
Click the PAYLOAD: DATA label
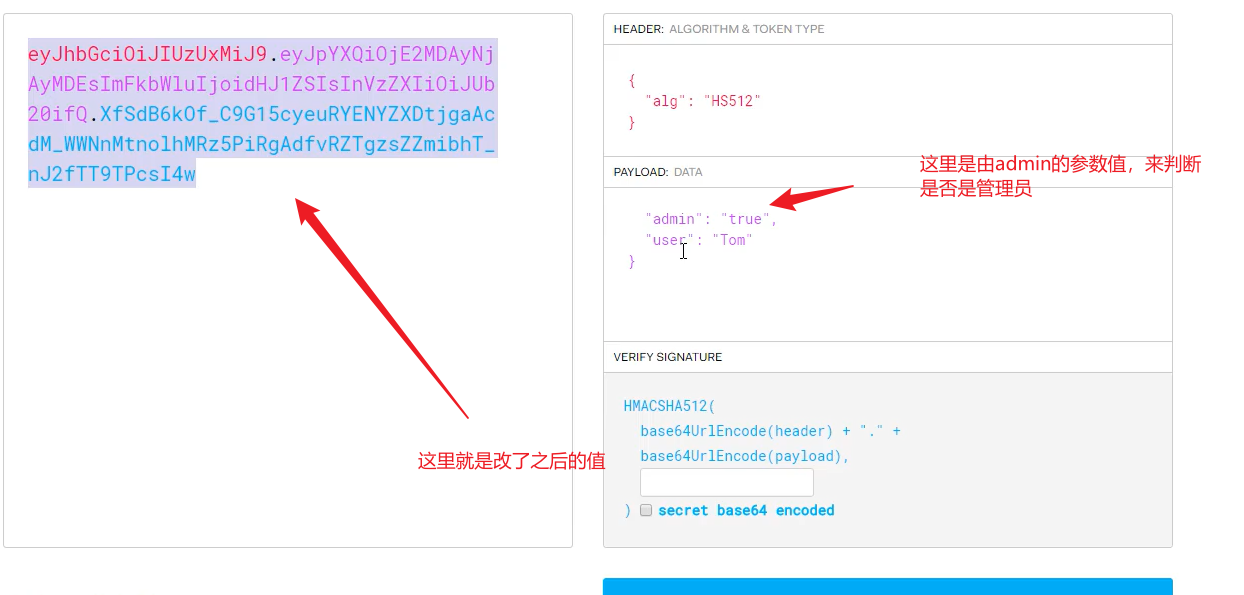click(658, 172)
